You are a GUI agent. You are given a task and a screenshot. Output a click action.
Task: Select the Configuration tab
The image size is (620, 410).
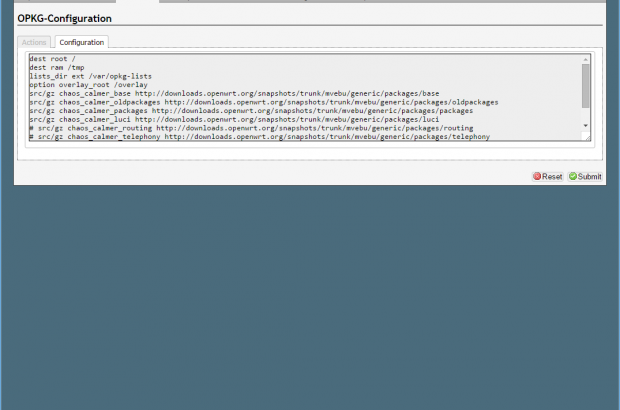[x=81, y=42]
